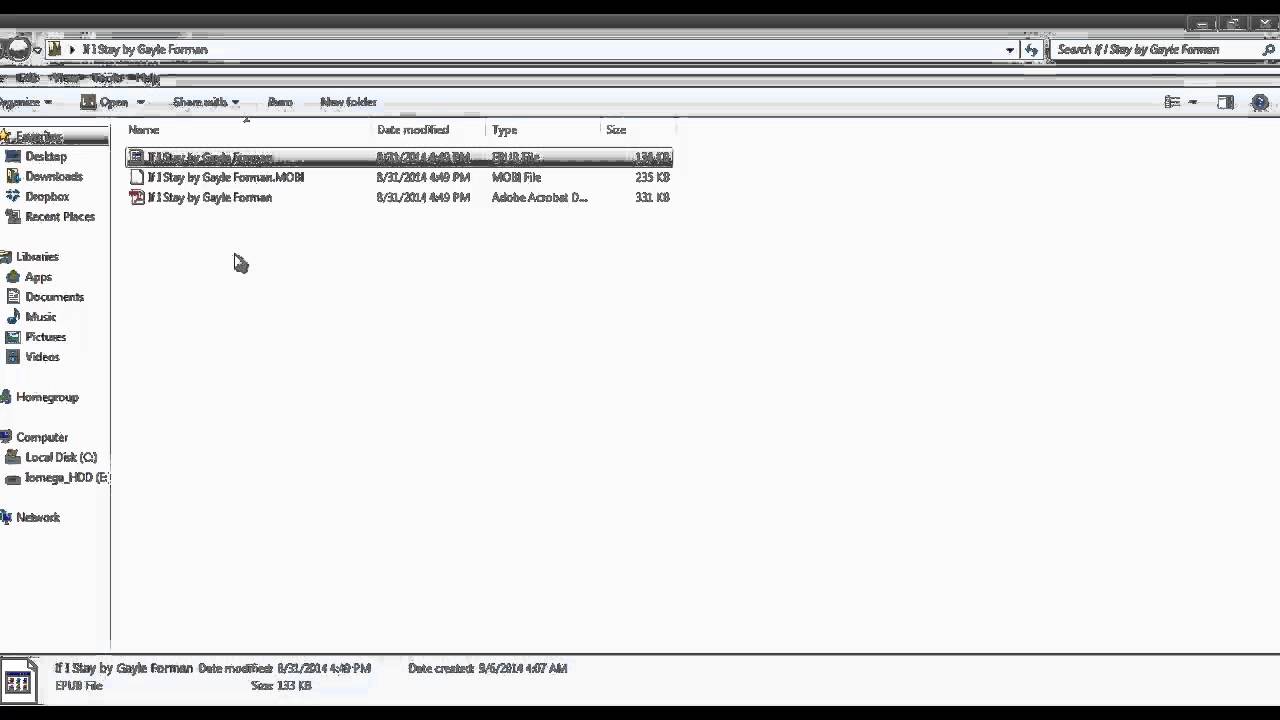Screen dimensions: 1280x720
Task: Click the 'MOBI File' type cell
Action: tap(516, 177)
